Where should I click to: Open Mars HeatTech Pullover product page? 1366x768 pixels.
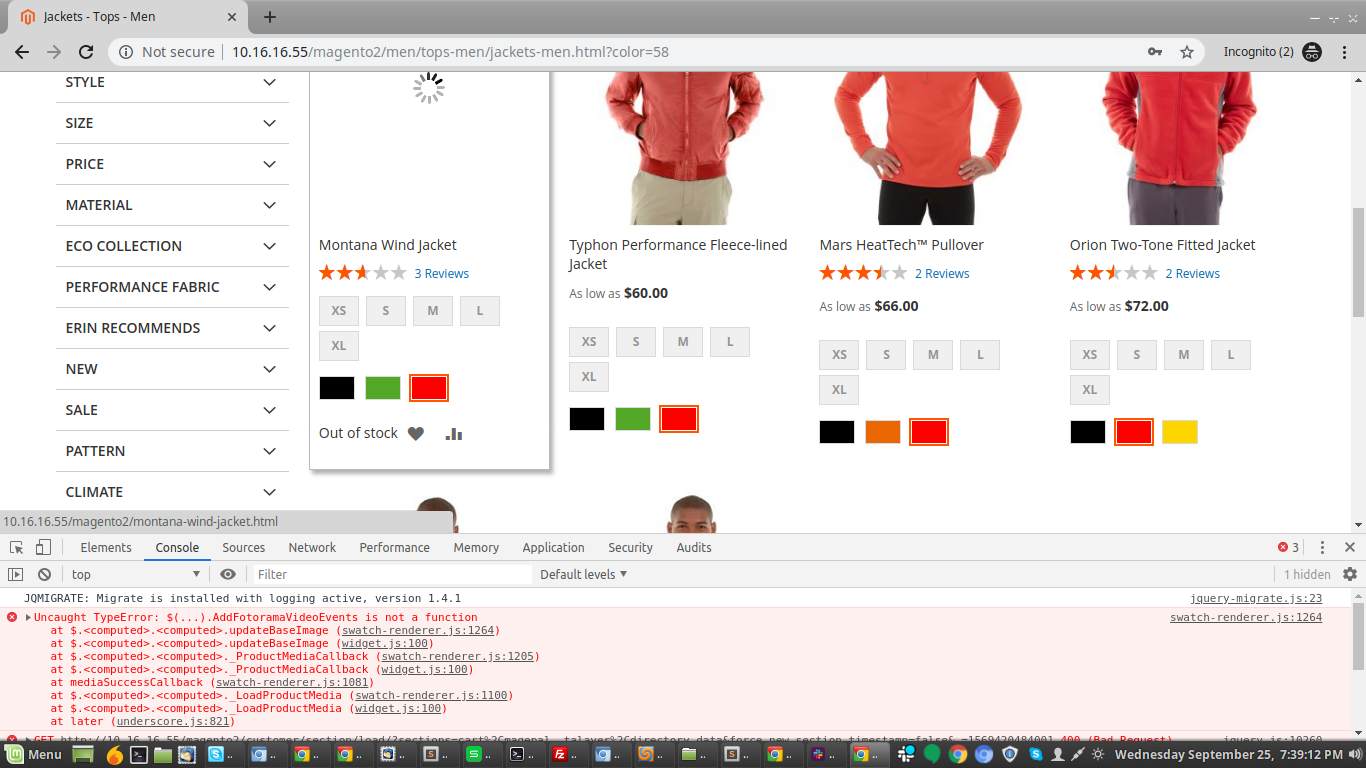point(902,245)
